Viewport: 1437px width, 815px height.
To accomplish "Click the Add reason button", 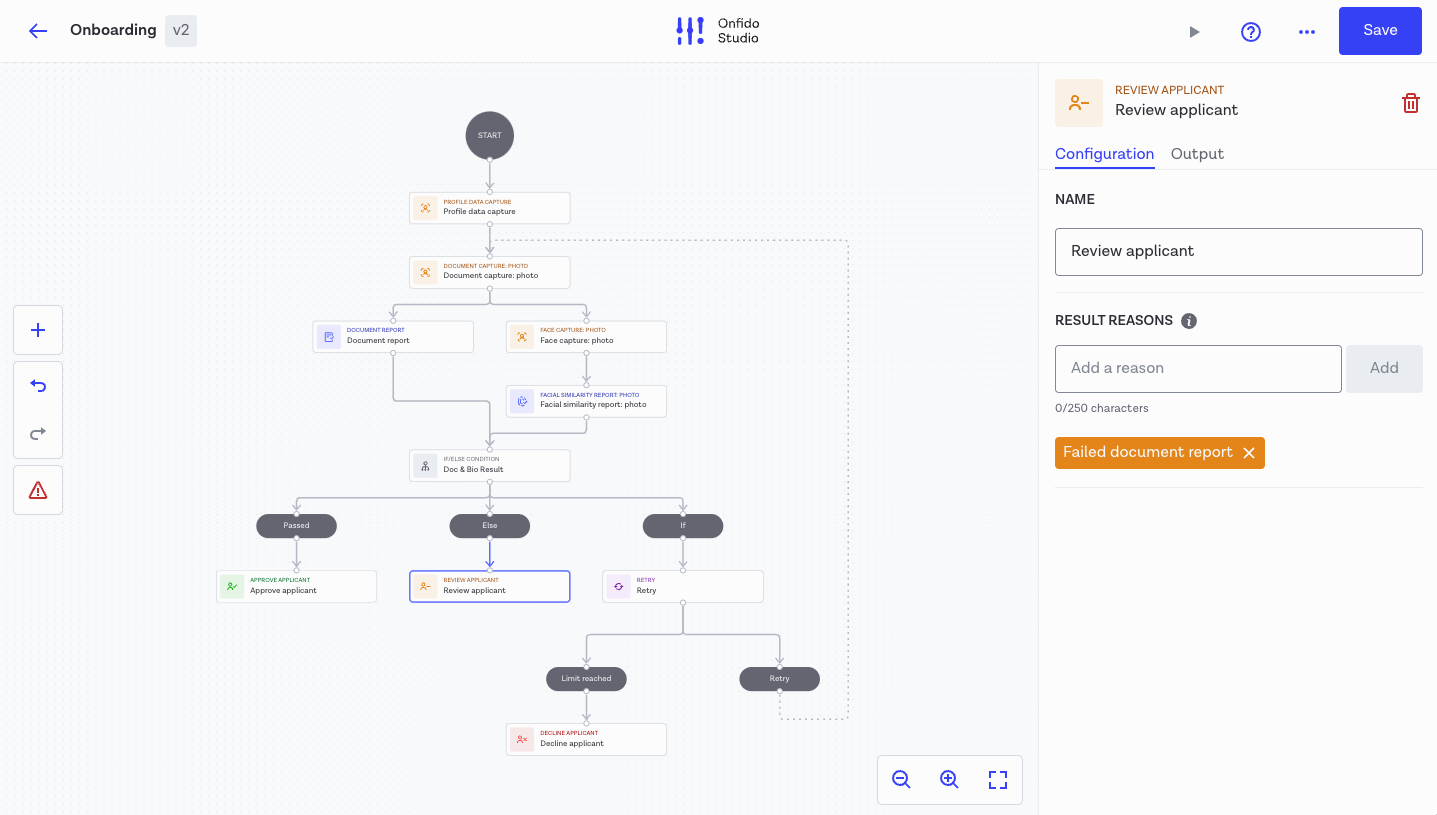I will tap(1383, 368).
